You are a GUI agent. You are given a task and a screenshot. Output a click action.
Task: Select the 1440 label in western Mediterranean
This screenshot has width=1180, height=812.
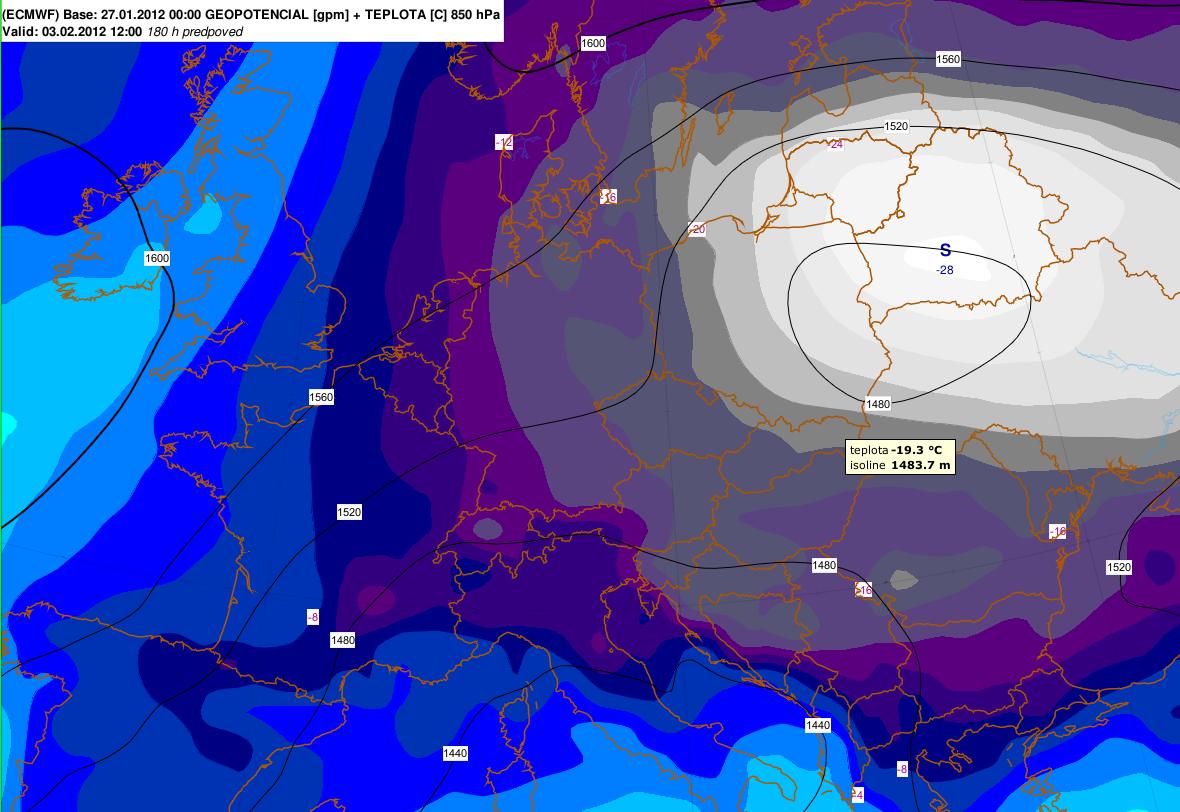[455, 752]
